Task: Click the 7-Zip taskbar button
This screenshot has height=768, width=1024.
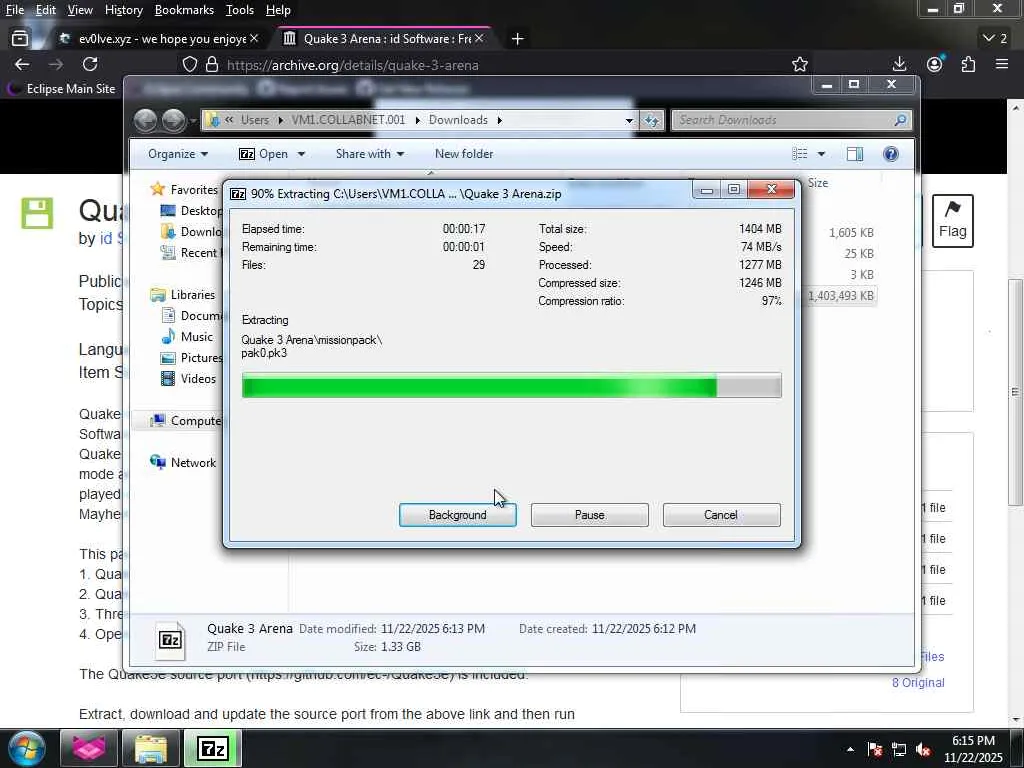Action: point(213,748)
